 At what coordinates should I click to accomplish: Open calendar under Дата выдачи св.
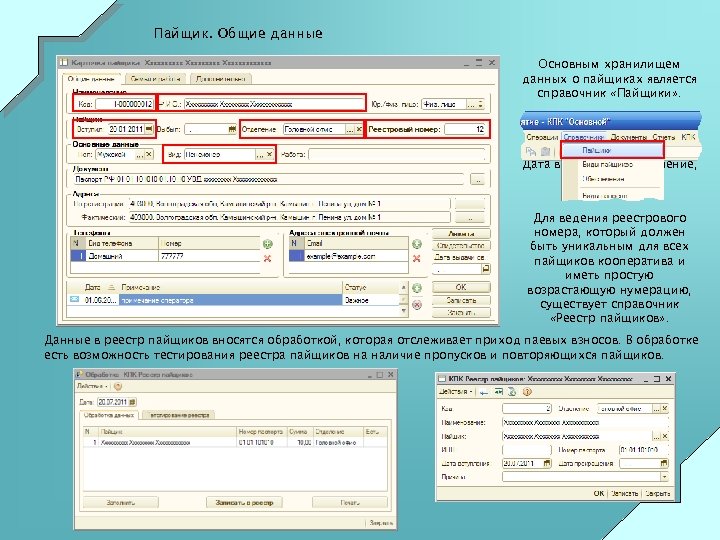tap(485, 269)
